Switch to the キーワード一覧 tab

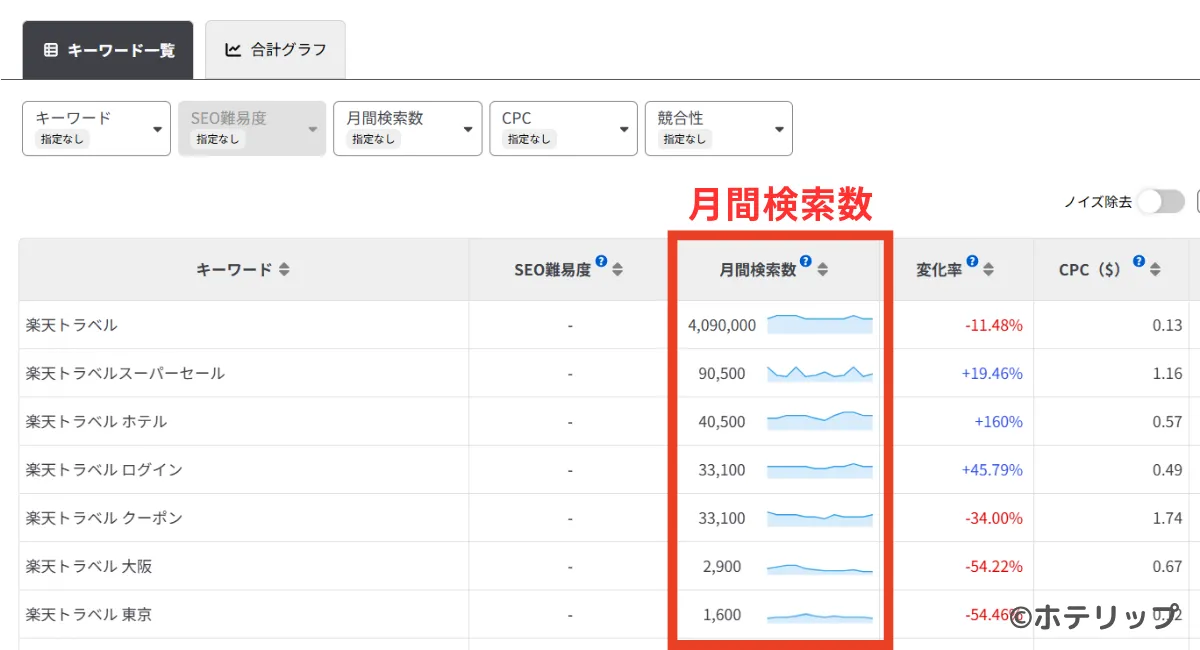click(108, 50)
